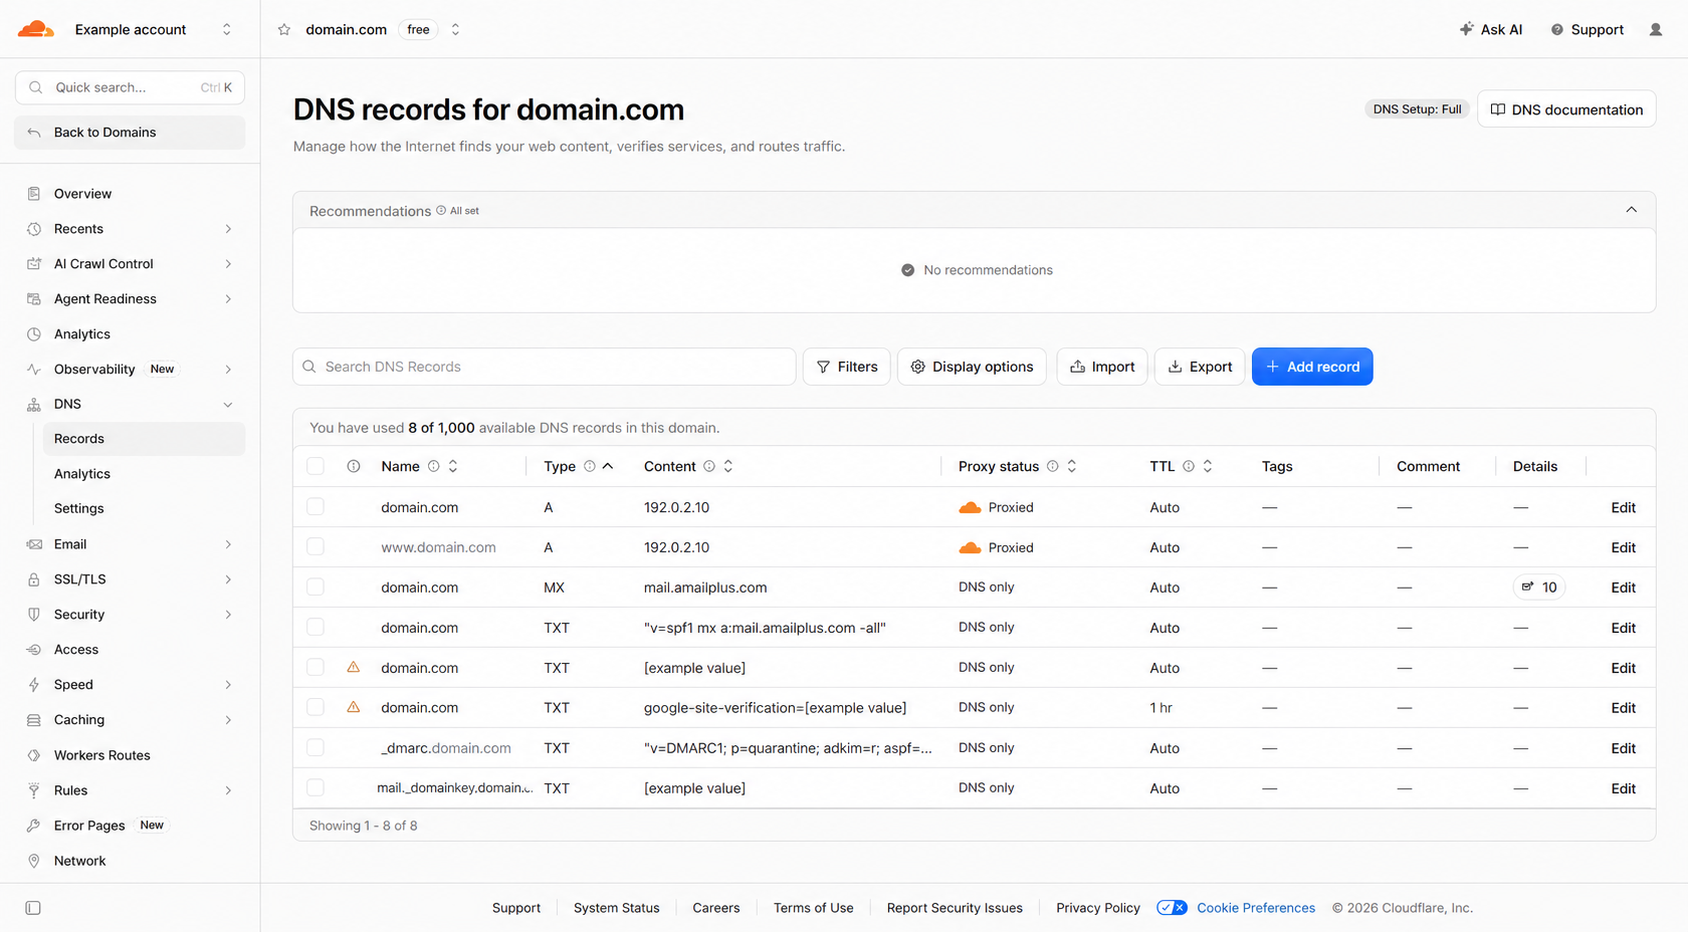
Task: Click the warning icon on google-site-verification row
Action: (353, 707)
